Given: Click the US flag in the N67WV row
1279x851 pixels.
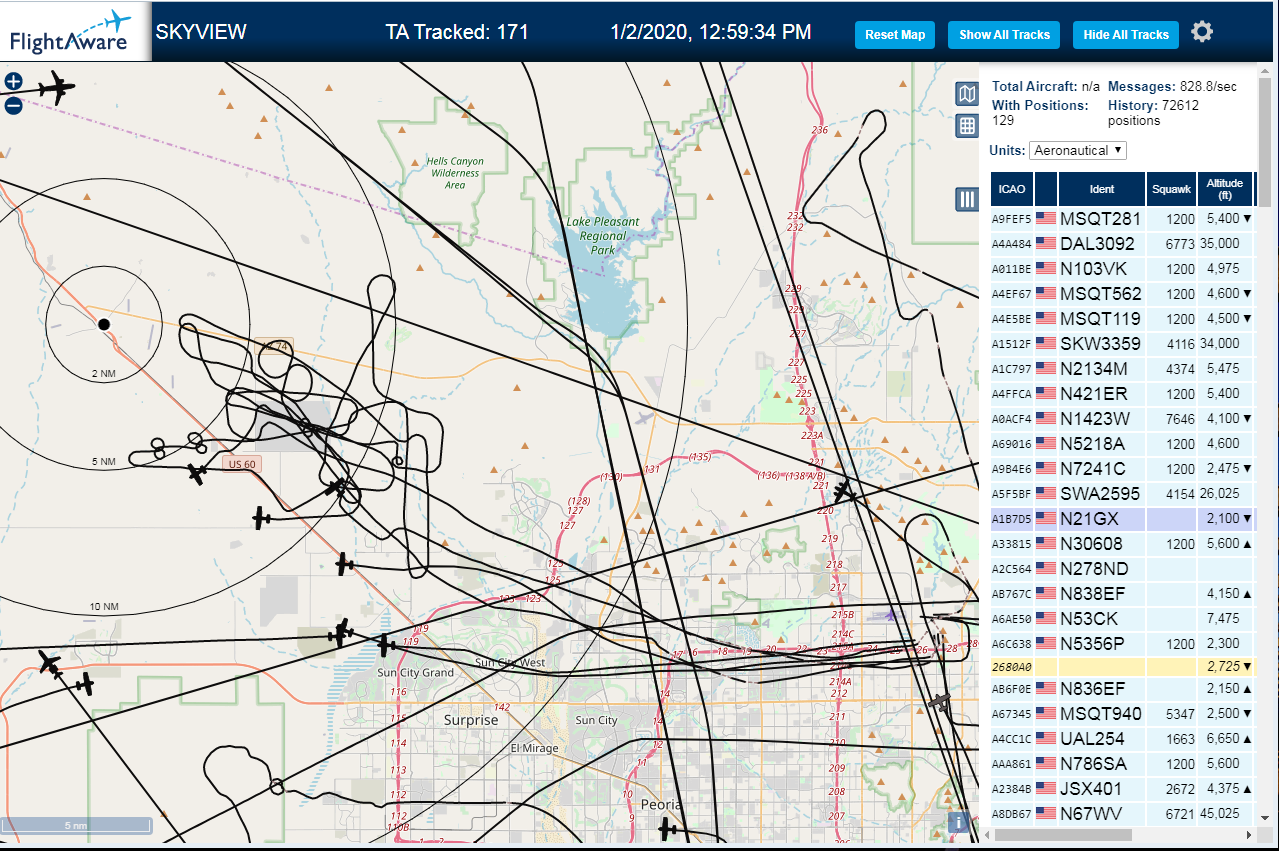Looking at the screenshot, I should (x=1046, y=813).
